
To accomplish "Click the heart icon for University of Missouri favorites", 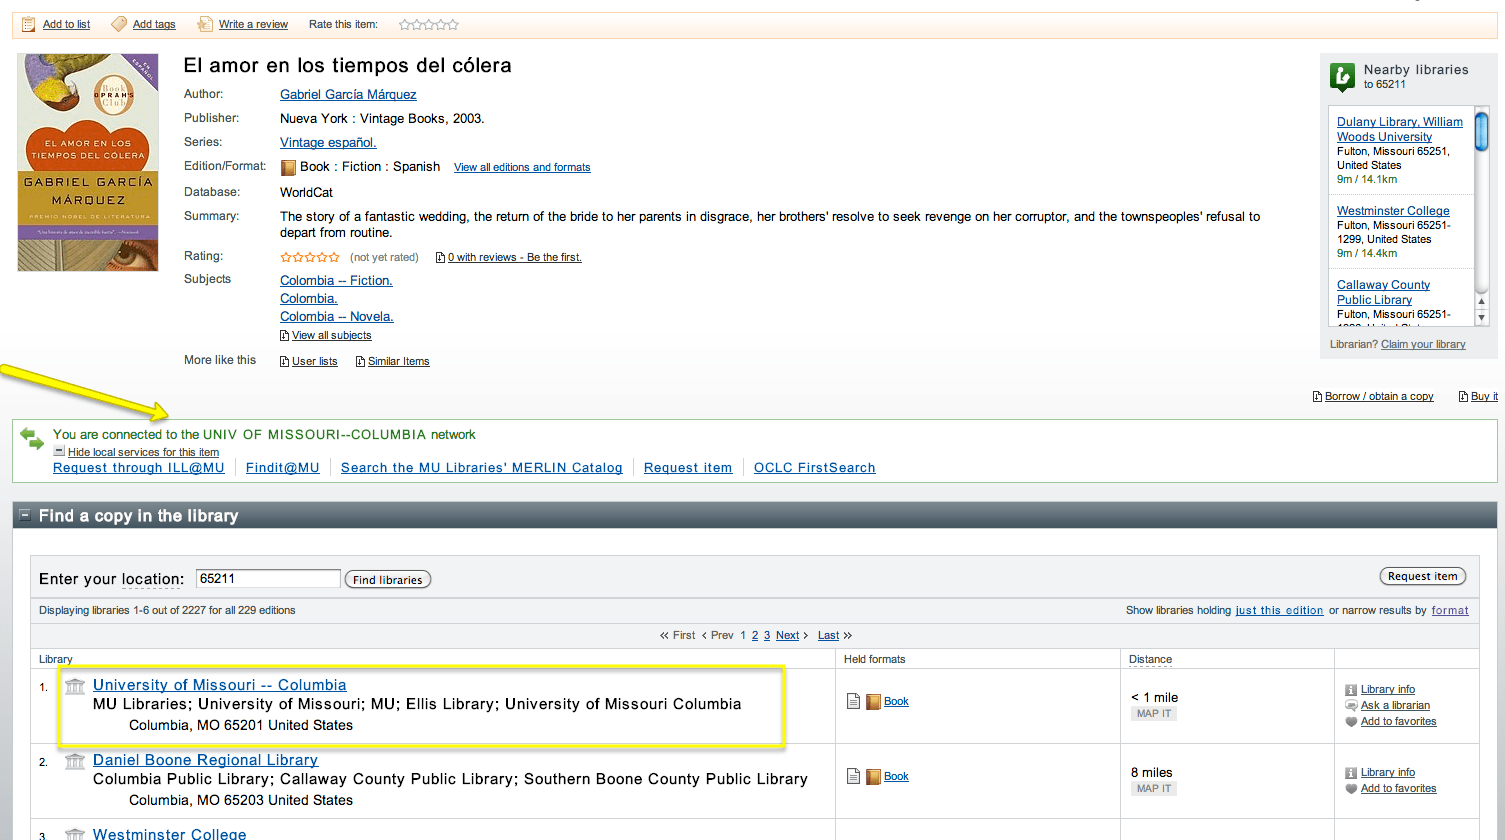I will click(x=1351, y=721).
